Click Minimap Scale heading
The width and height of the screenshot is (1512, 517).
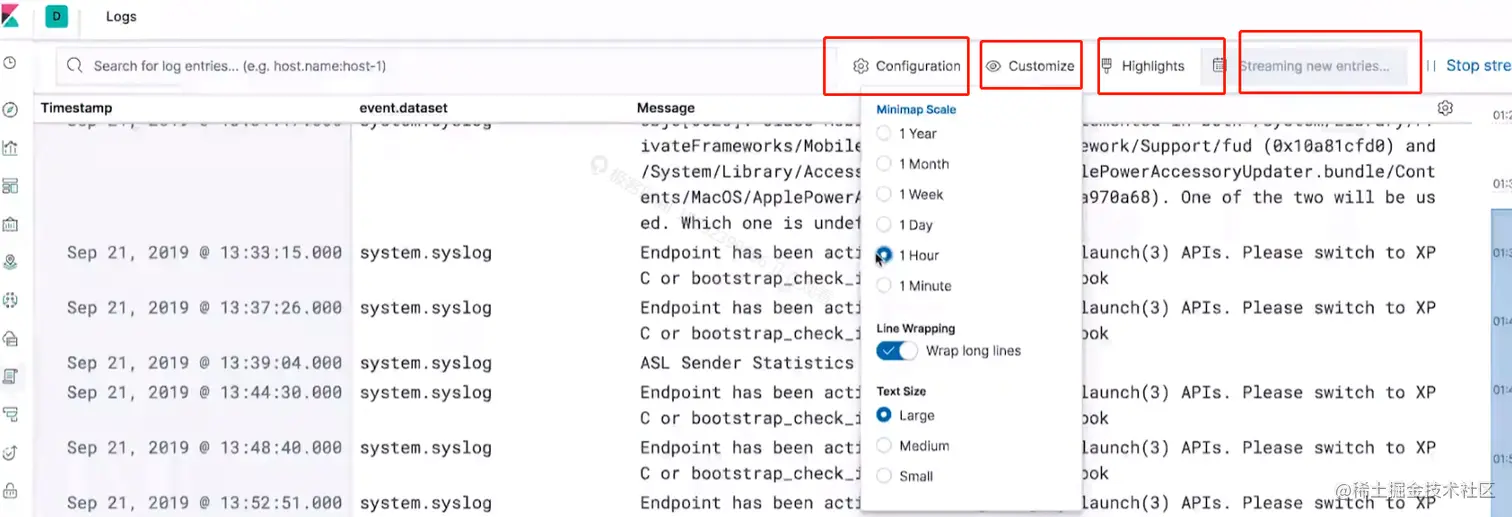tap(916, 110)
